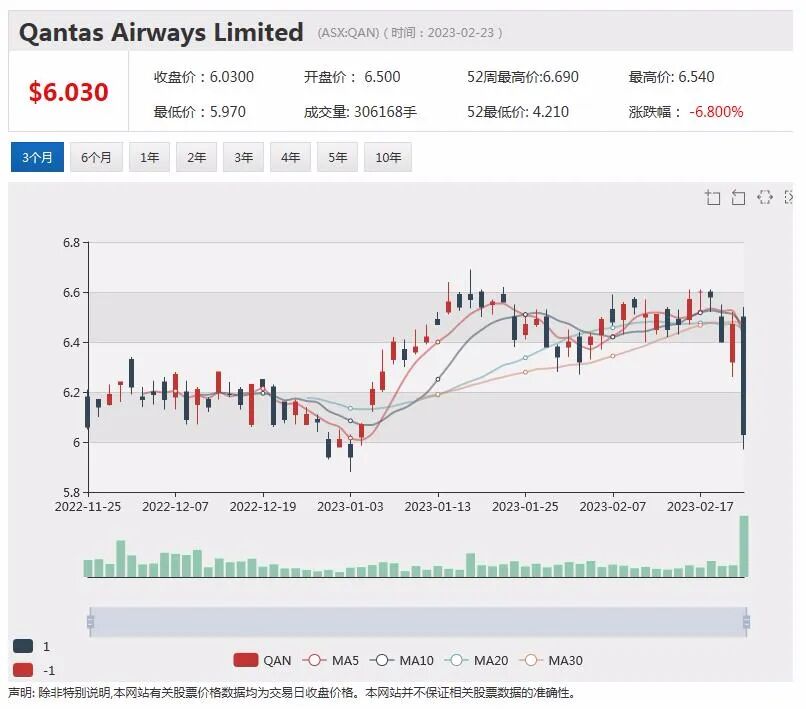
Task: Click the 2023-01-03 x-axis label
Action: point(350,507)
